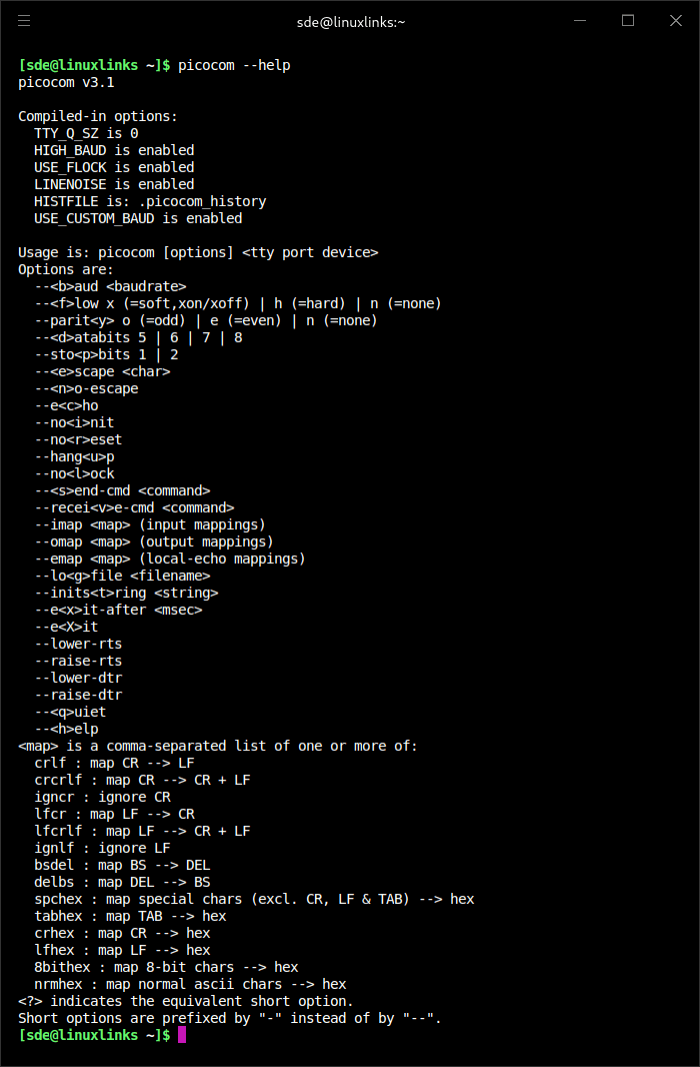Click the nrmhex normal ascii chars line
The image size is (700, 1067).
click(190, 984)
